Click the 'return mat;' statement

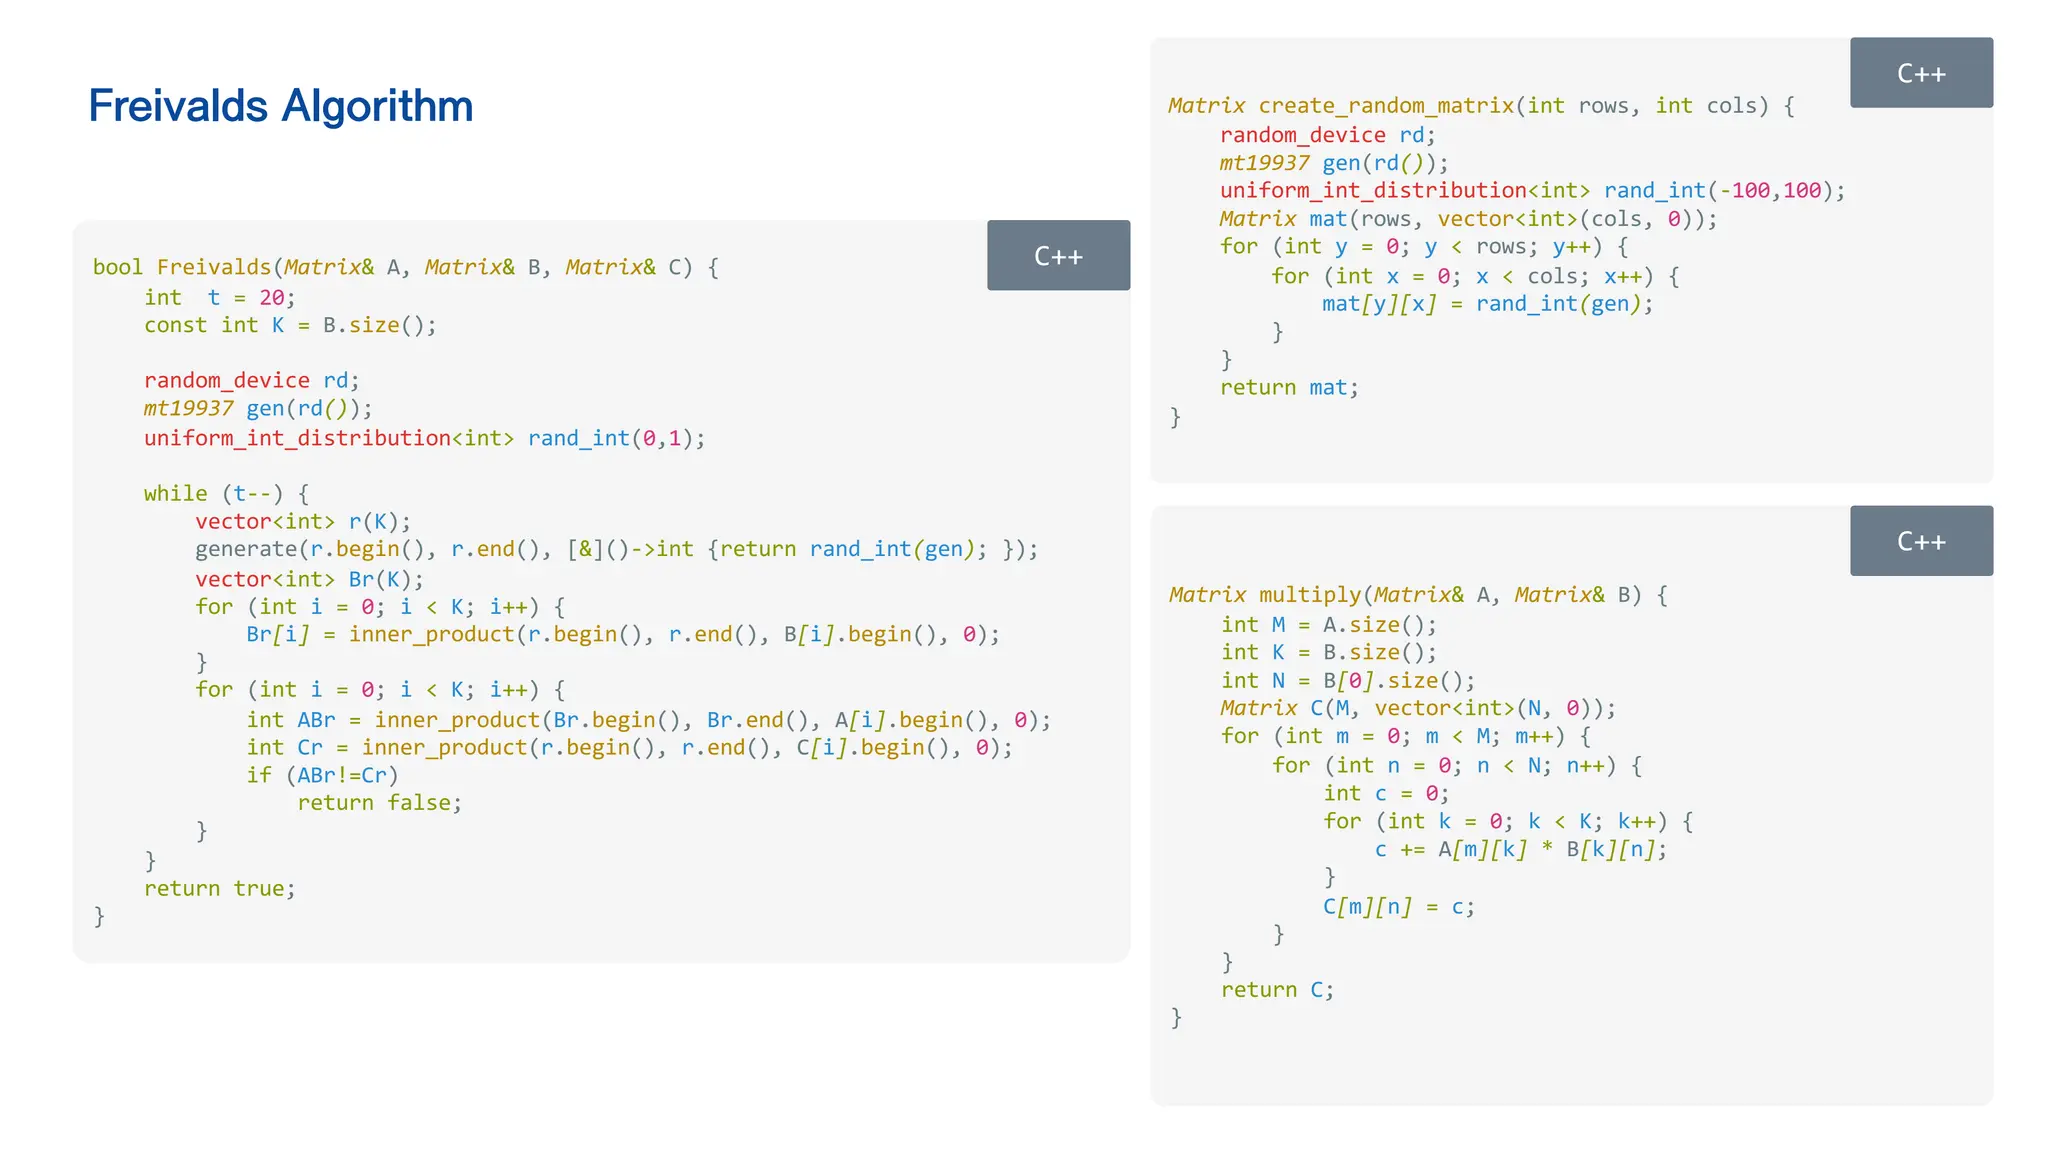tap(1288, 387)
